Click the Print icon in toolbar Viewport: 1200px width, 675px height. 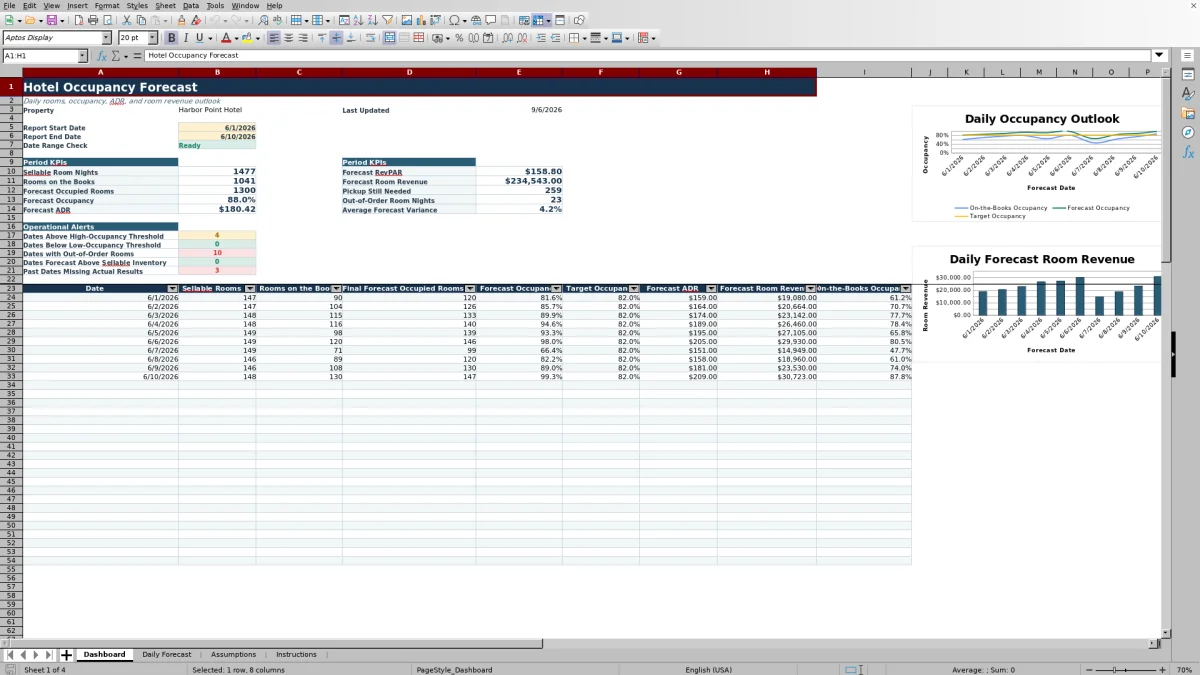[x=92, y=20]
